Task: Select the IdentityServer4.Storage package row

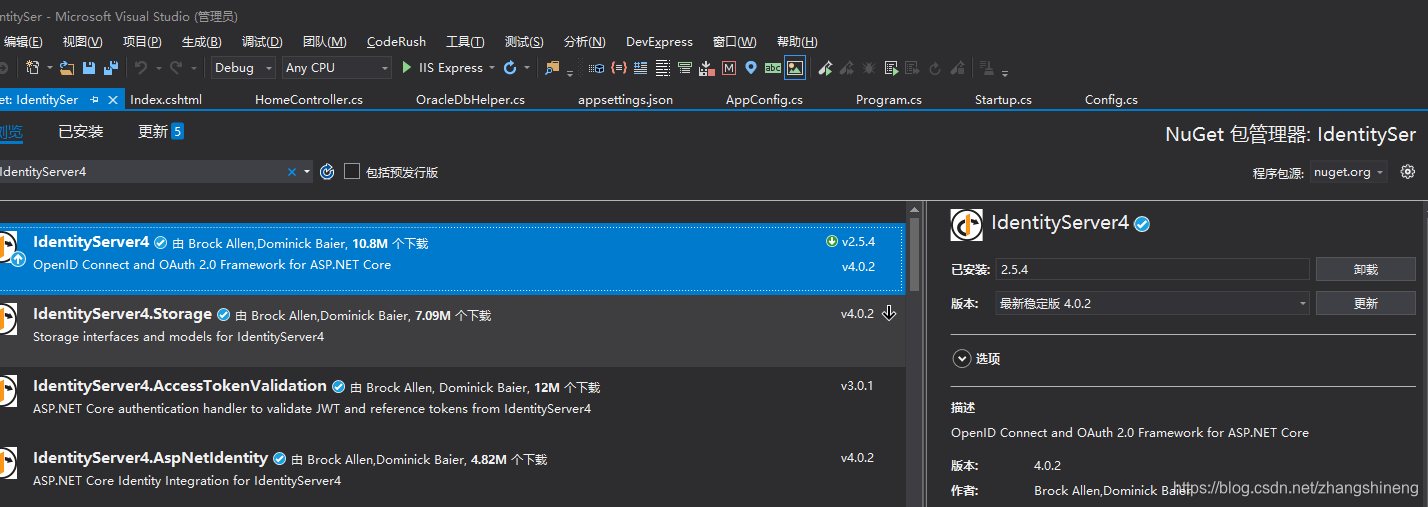Action: point(452,330)
